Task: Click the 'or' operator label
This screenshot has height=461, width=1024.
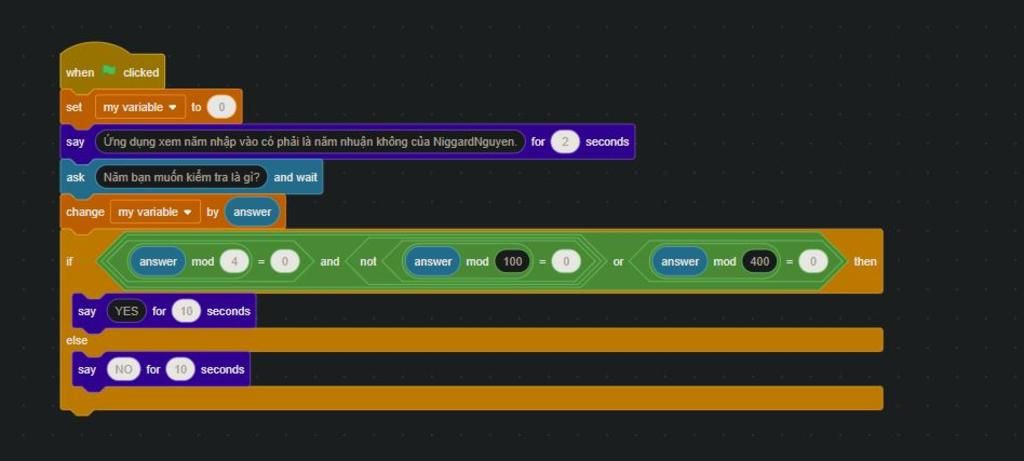Action: (x=618, y=262)
